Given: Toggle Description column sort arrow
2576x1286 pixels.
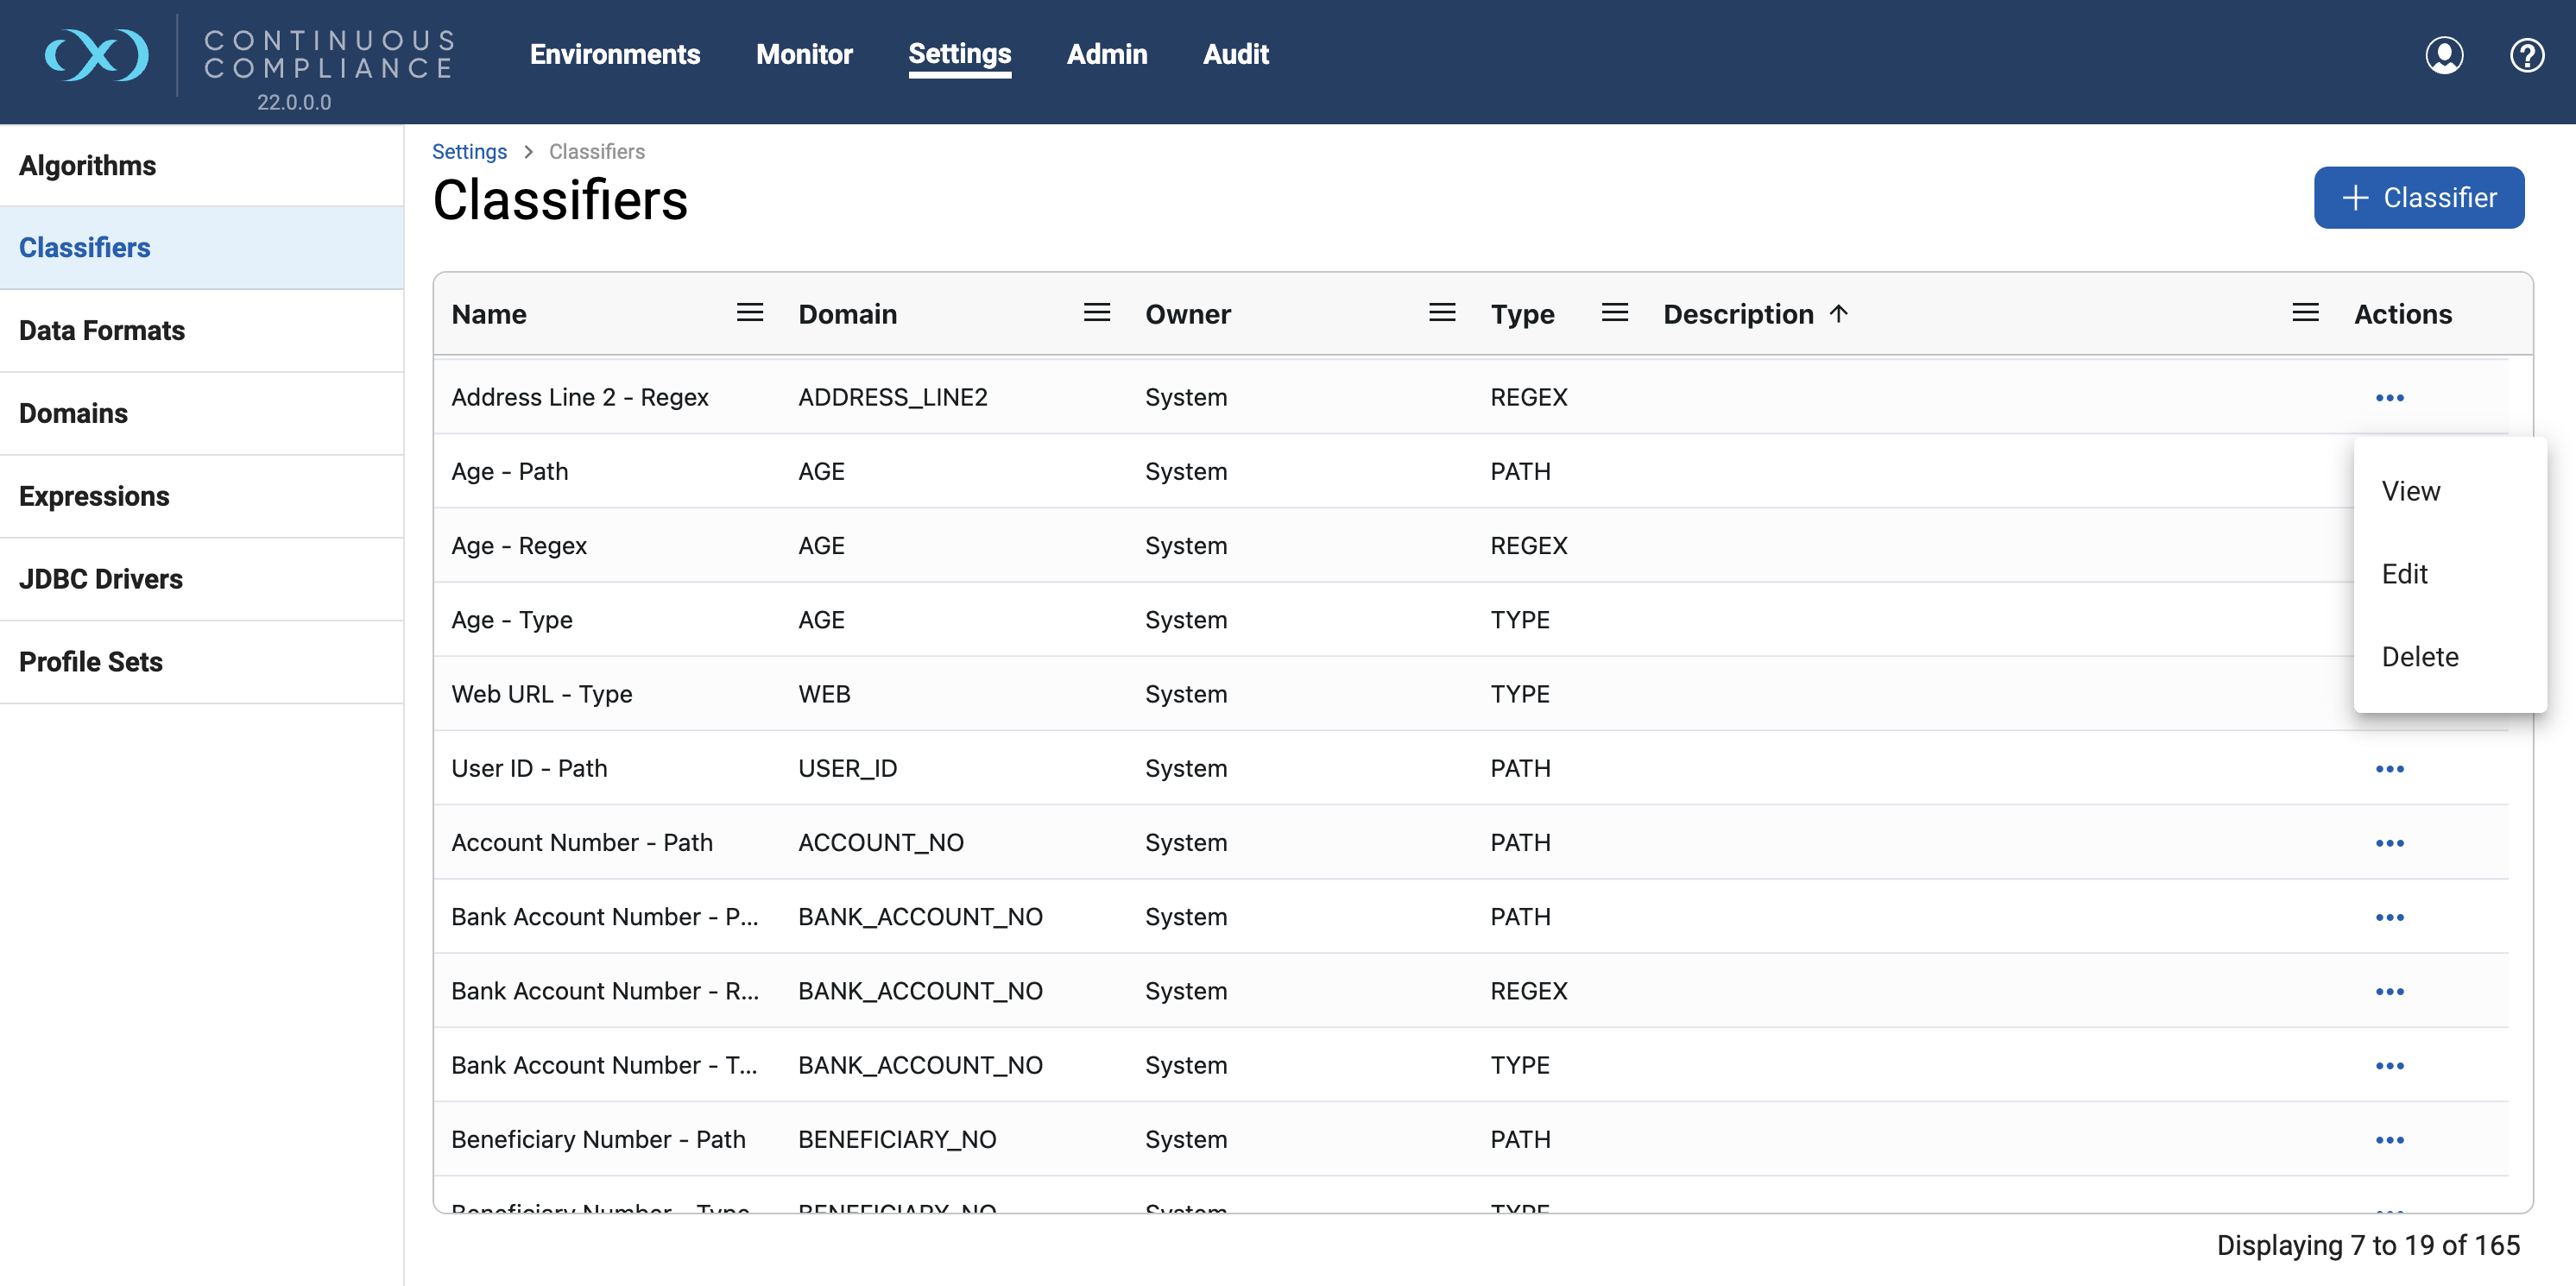Looking at the screenshot, I should [1838, 313].
